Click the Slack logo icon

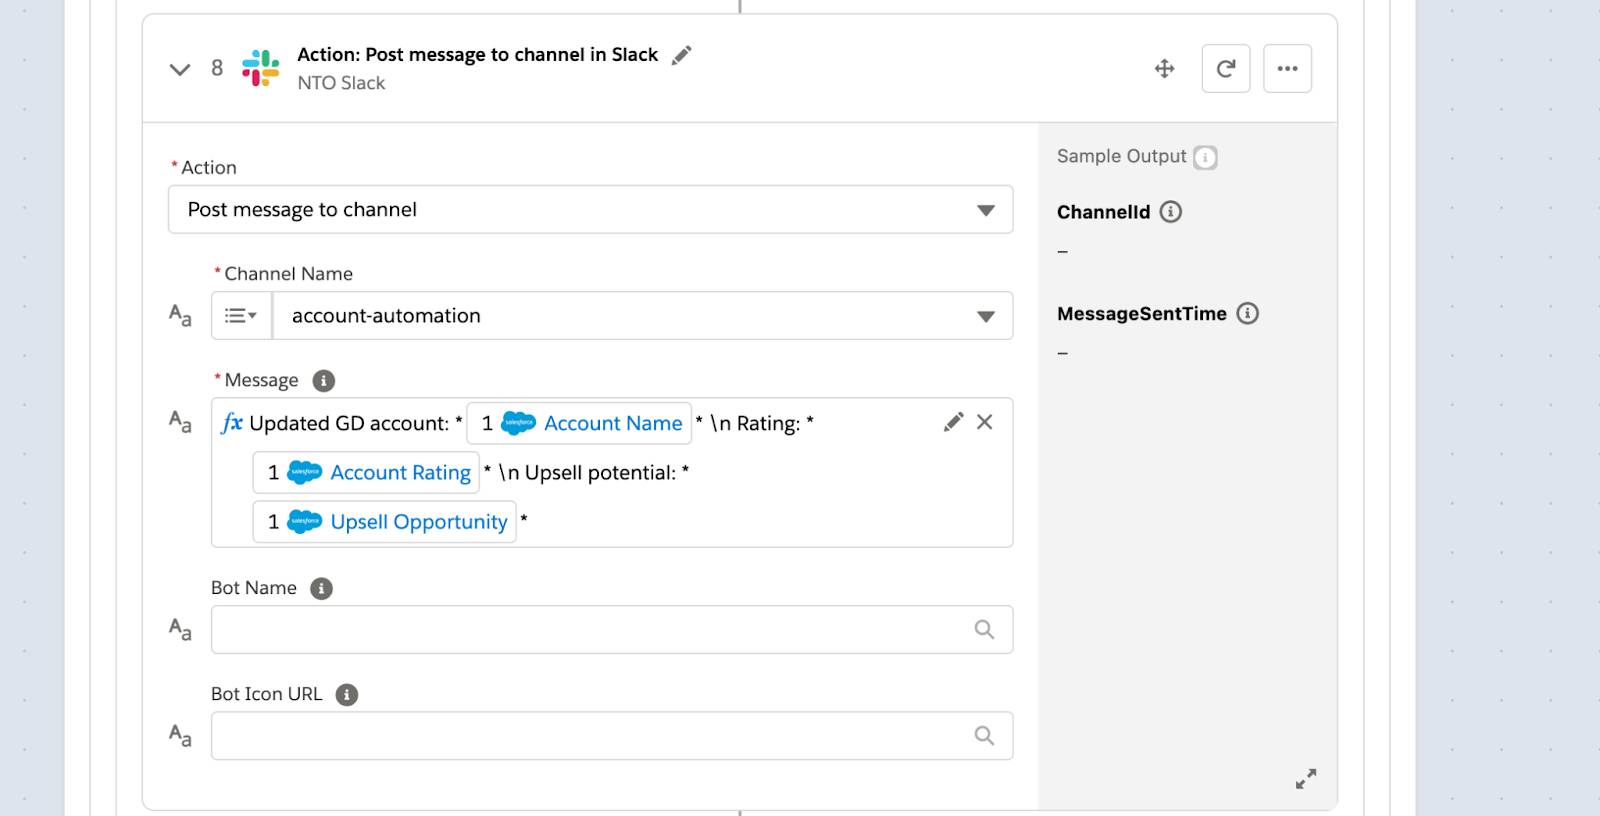(261, 68)
